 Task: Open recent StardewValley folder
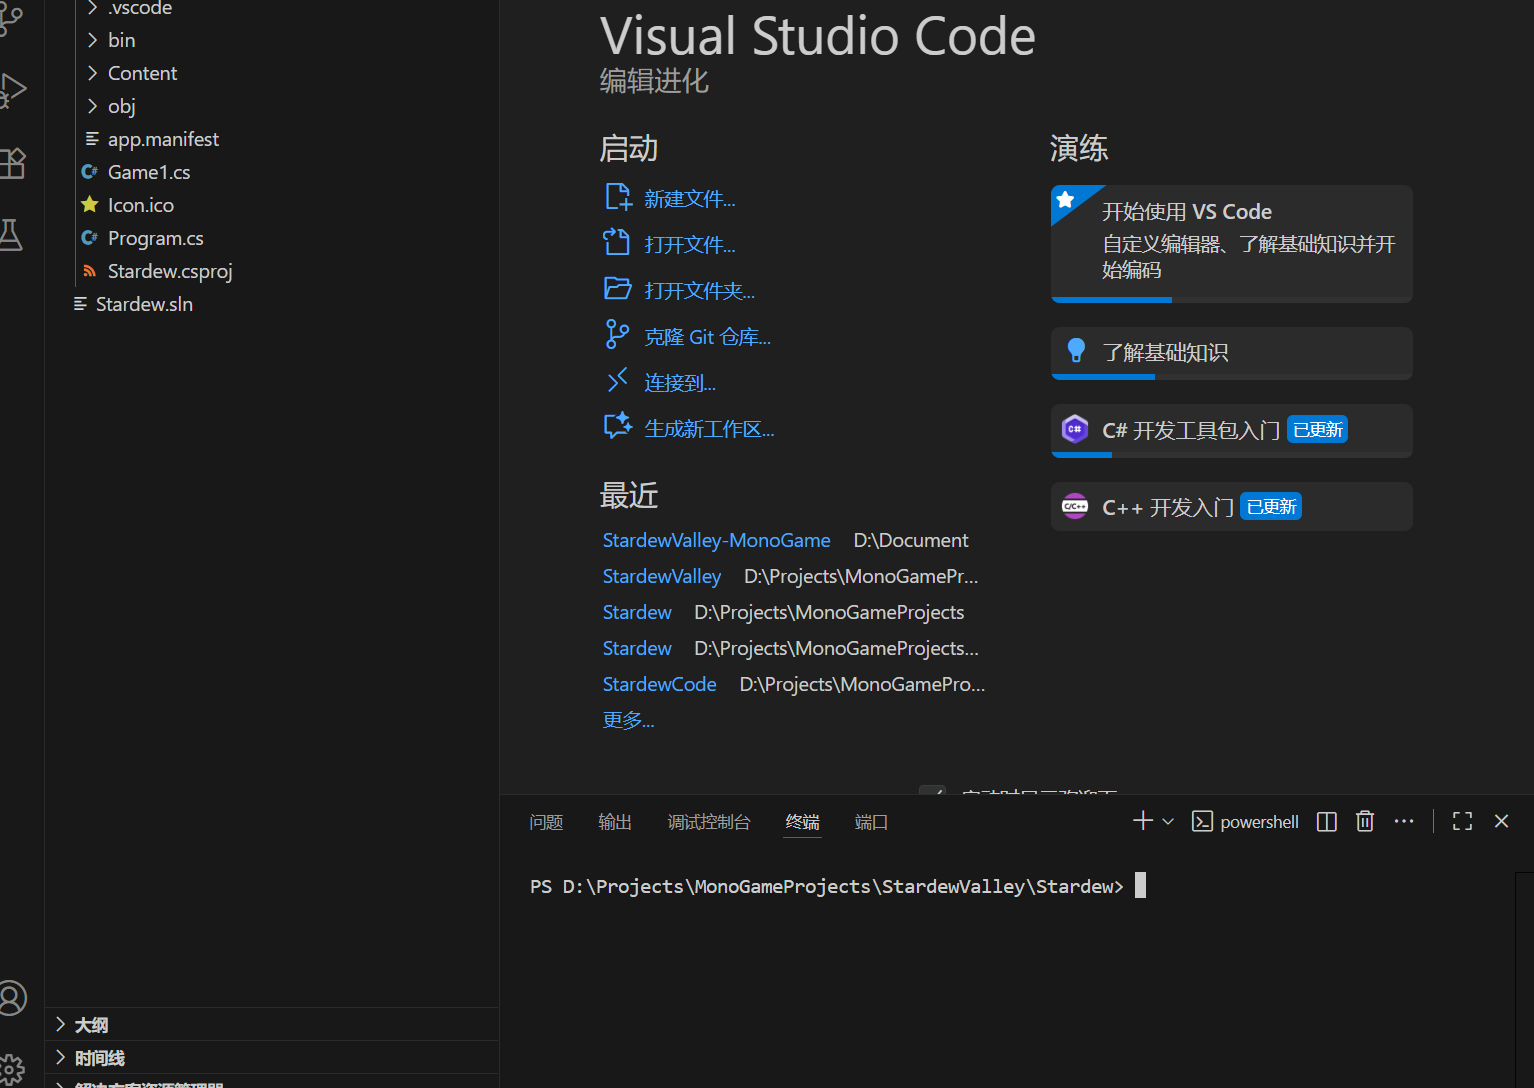coord(661,576)
